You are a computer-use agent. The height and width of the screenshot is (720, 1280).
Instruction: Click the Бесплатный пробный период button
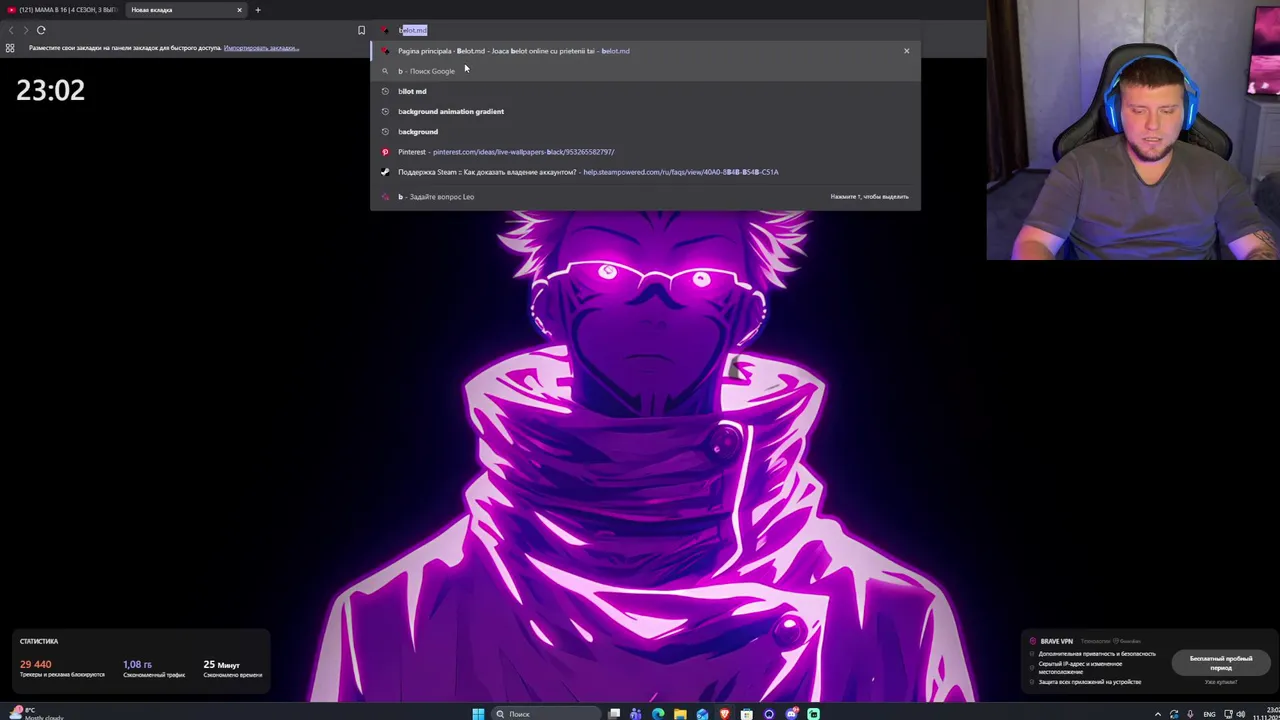[1221, 662]
